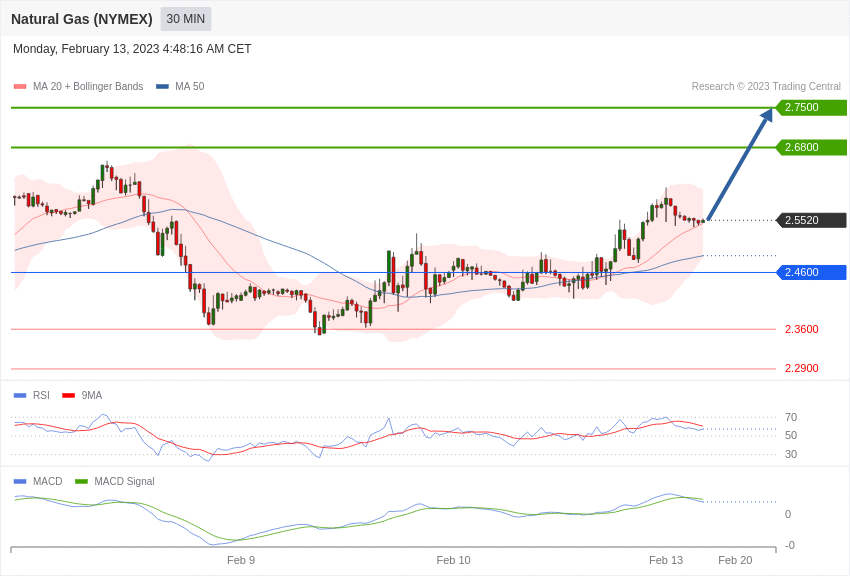
Task: Click the RSI legend color marker
Action: coord(20,396)
